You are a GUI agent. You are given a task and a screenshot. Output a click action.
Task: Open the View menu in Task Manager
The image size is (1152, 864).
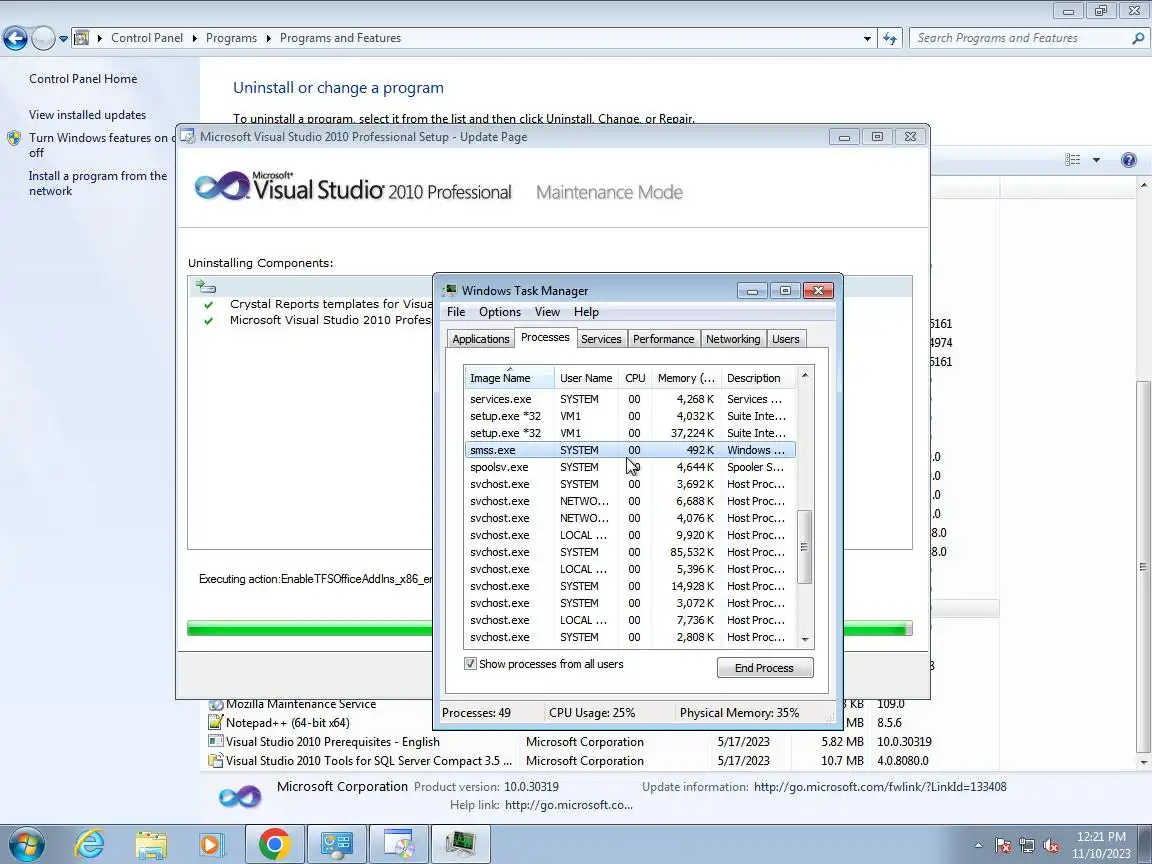(547, 312)
